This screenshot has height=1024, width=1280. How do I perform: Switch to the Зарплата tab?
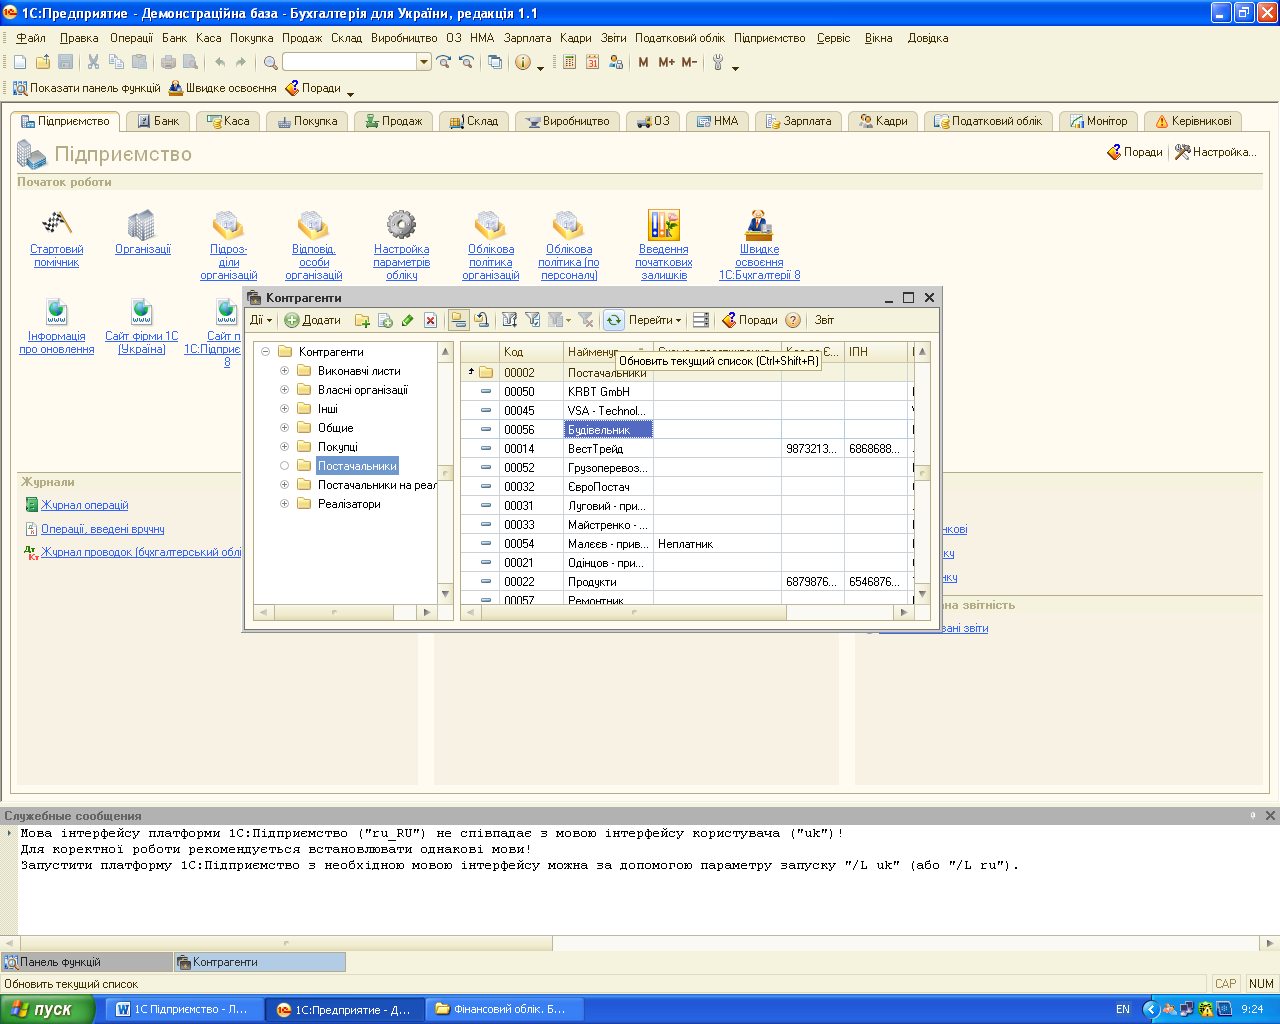798,121
